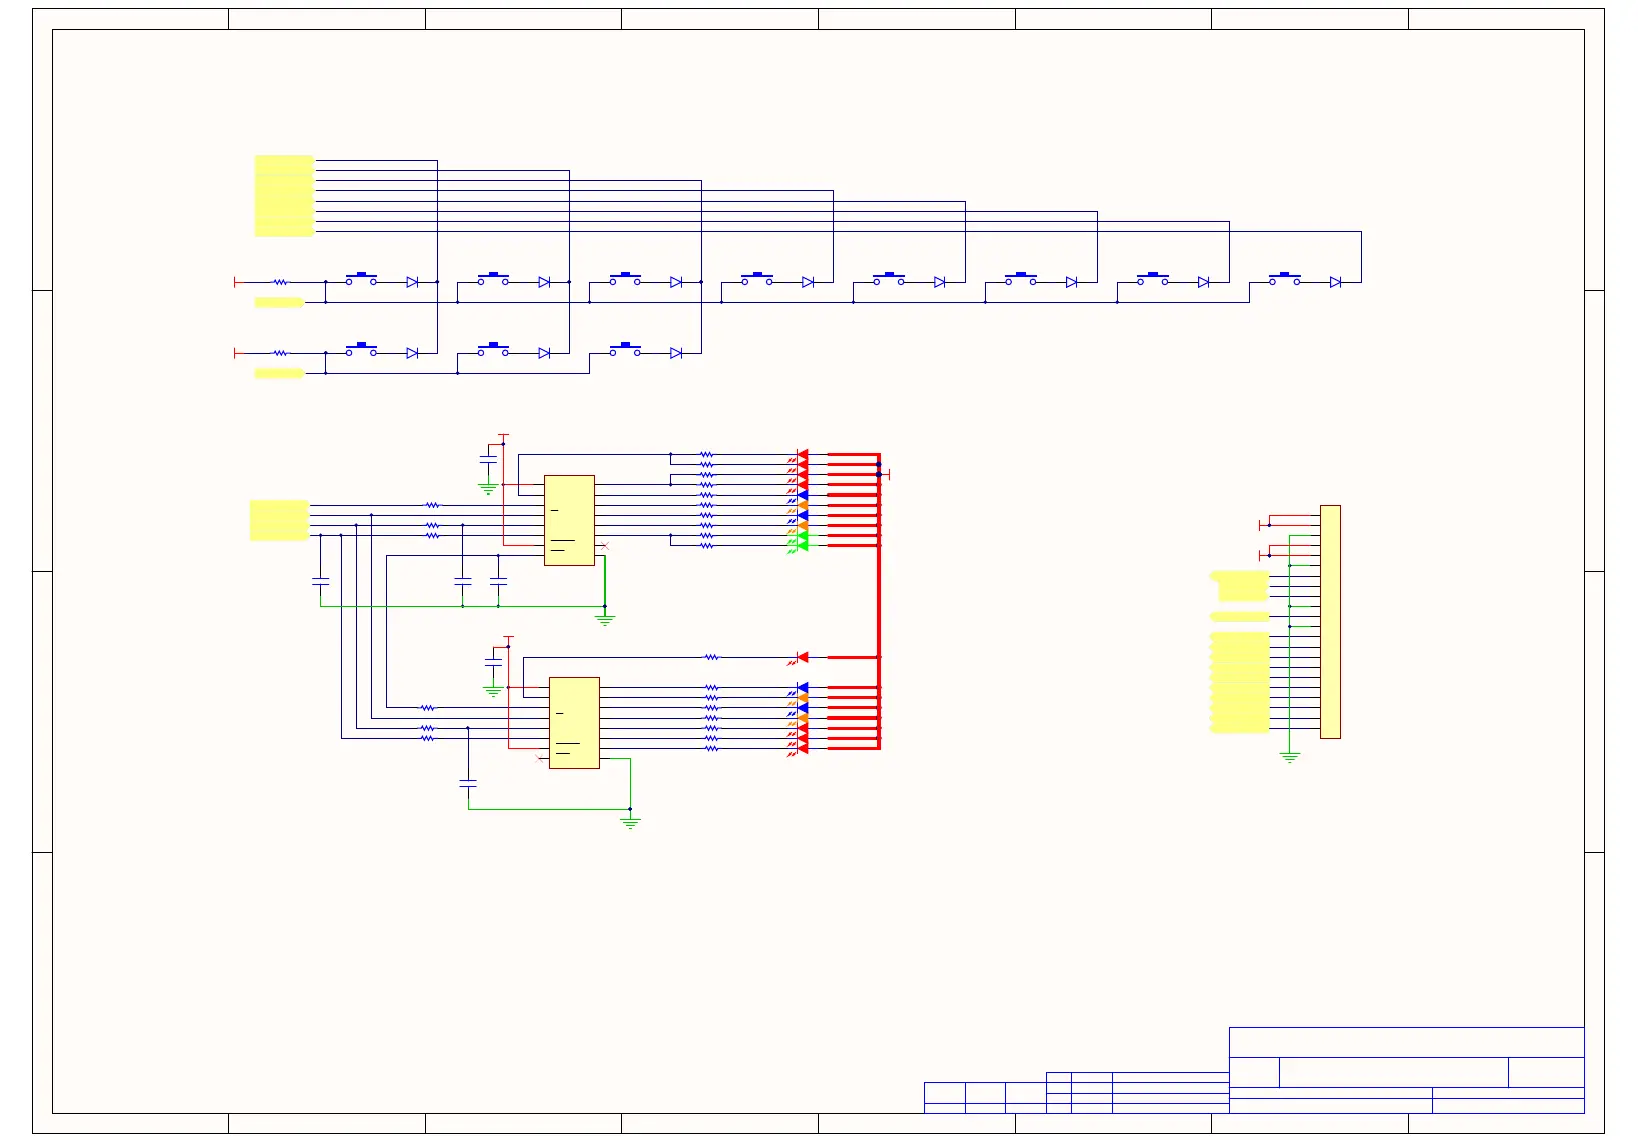
Task: Select the upper of the two IC chip bodies
Action: pyautogui.click(x=569, y=520)
